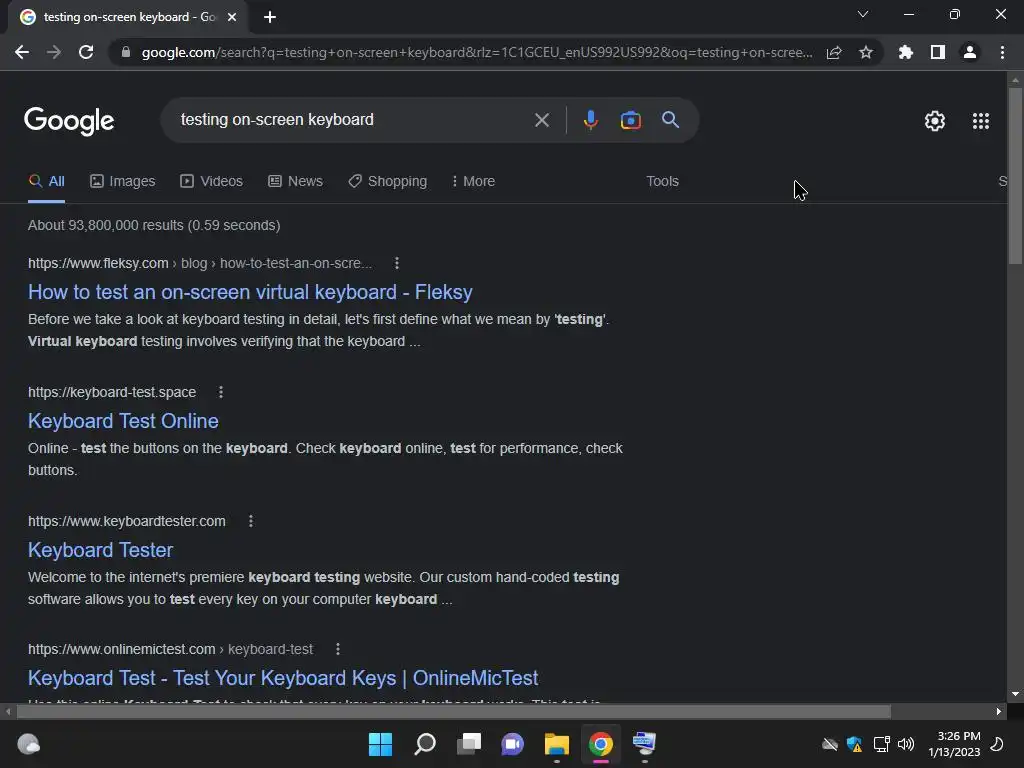Open File Explorer from taskbar
The image size is (1024, 768).
[556, 744]
